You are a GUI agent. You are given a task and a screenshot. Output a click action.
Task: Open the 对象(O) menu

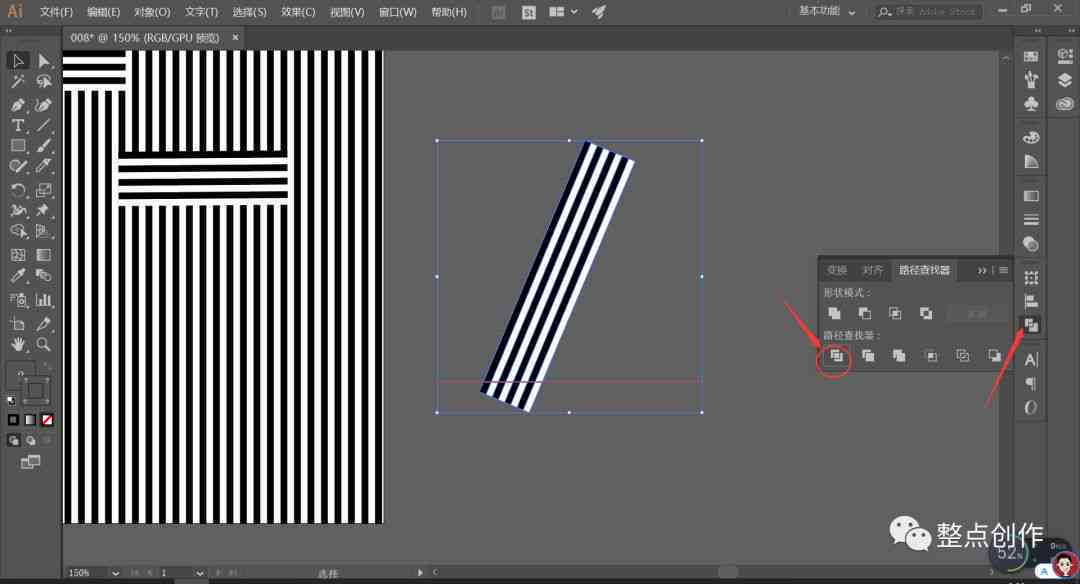pyautogui.click(x=152, y=12)
